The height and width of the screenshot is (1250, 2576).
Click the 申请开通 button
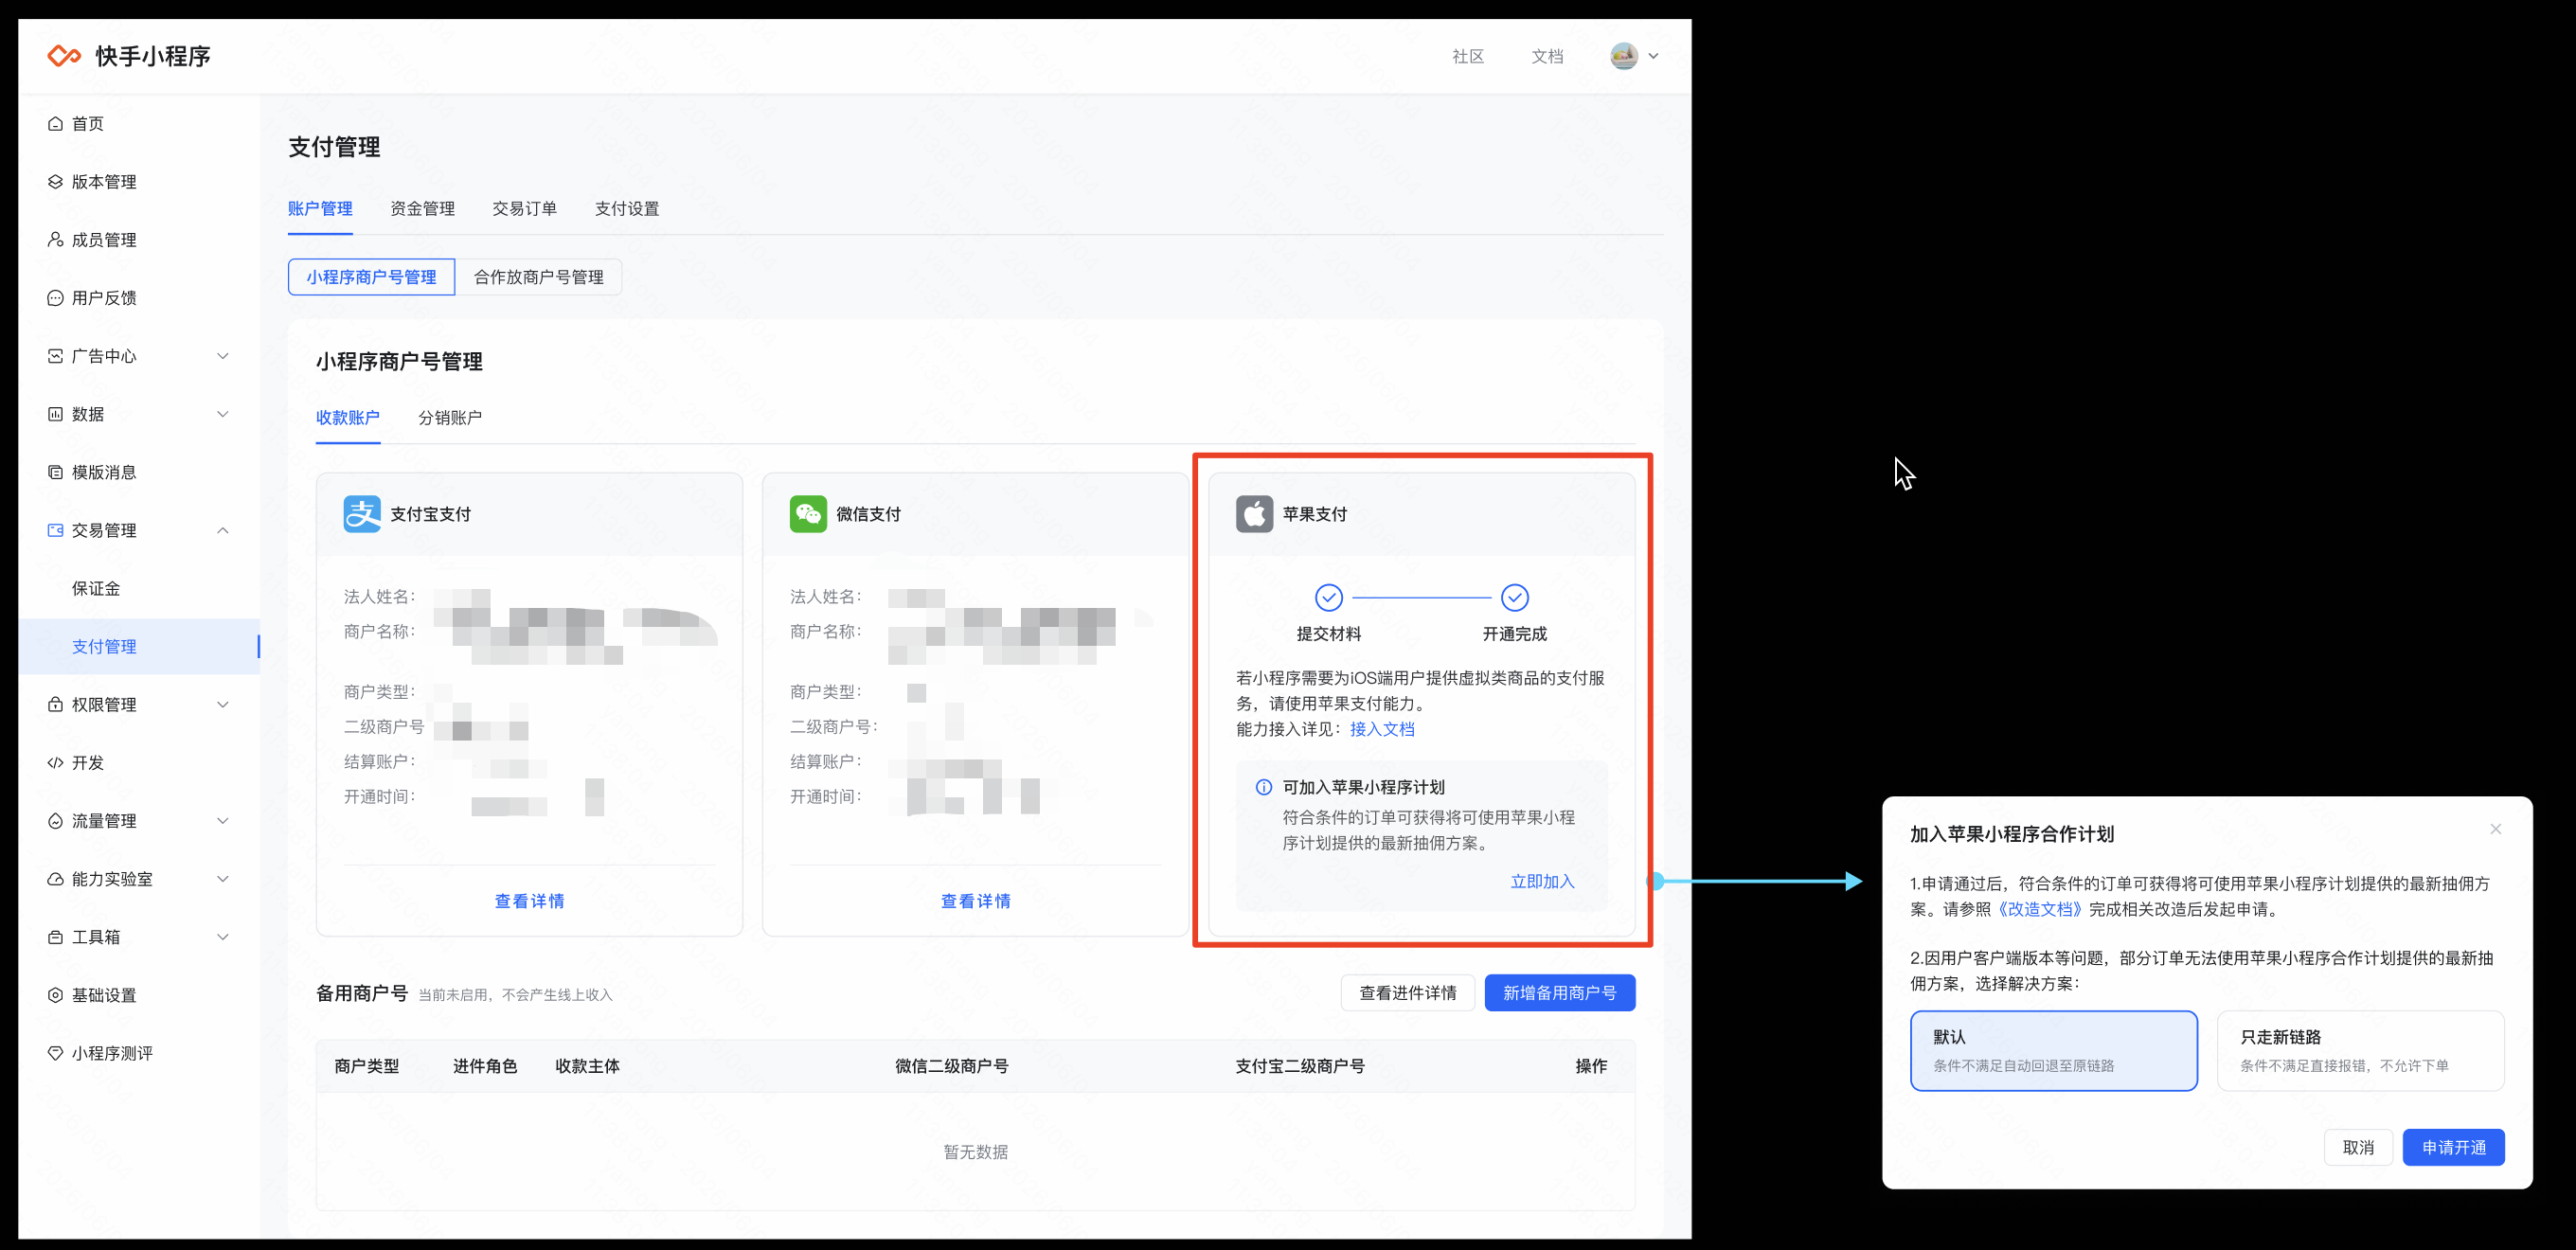[x=2453, y=1147]
